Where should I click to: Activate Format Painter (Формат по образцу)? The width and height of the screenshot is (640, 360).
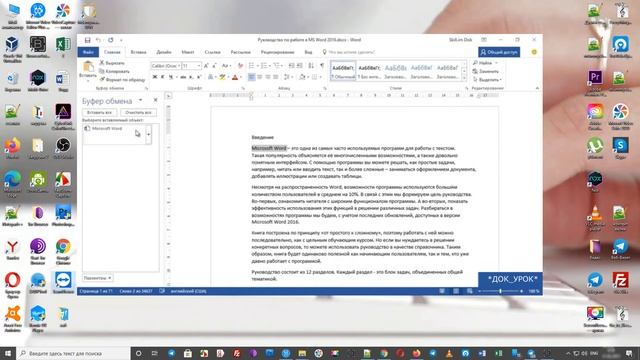122,80
